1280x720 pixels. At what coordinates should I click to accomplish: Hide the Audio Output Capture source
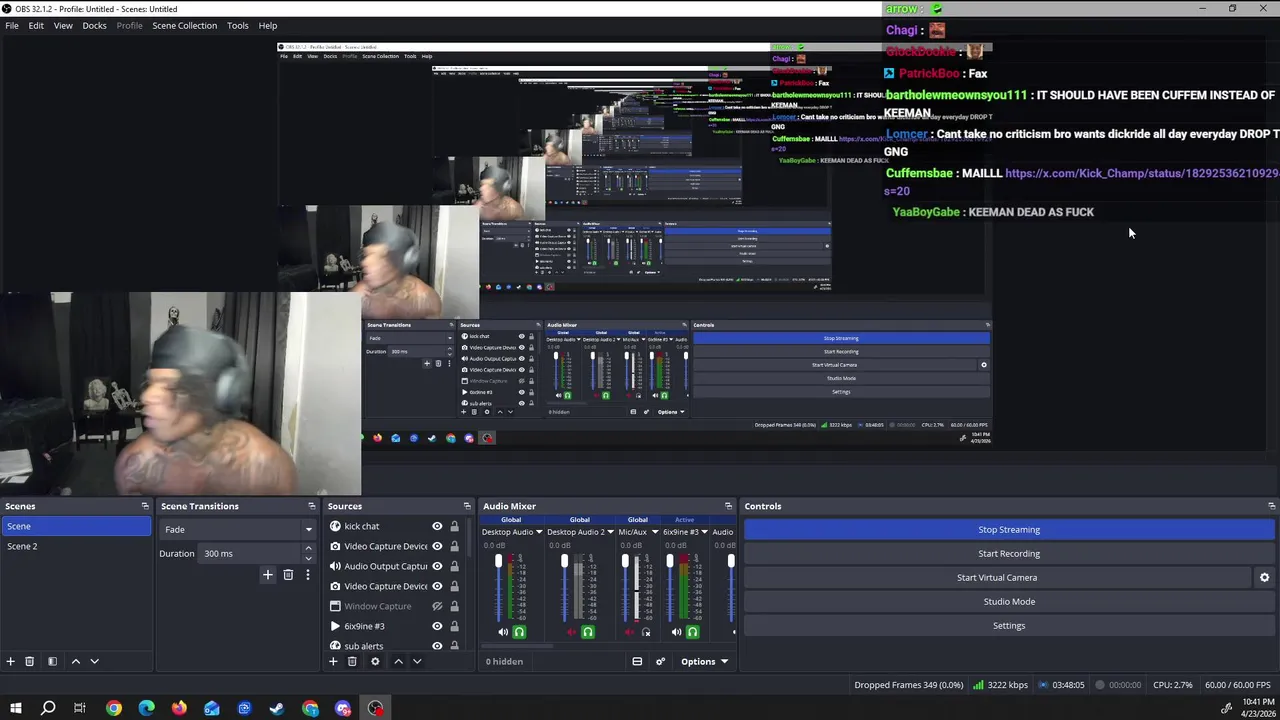tap(437, 566)
